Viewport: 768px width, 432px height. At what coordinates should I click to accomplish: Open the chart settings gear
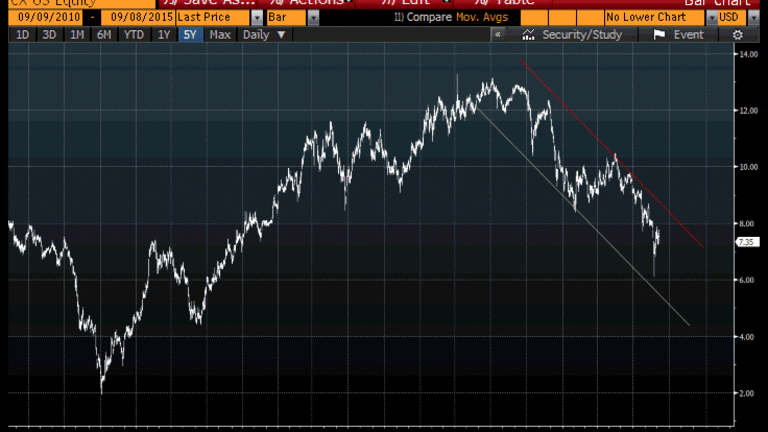coord(737,35)
